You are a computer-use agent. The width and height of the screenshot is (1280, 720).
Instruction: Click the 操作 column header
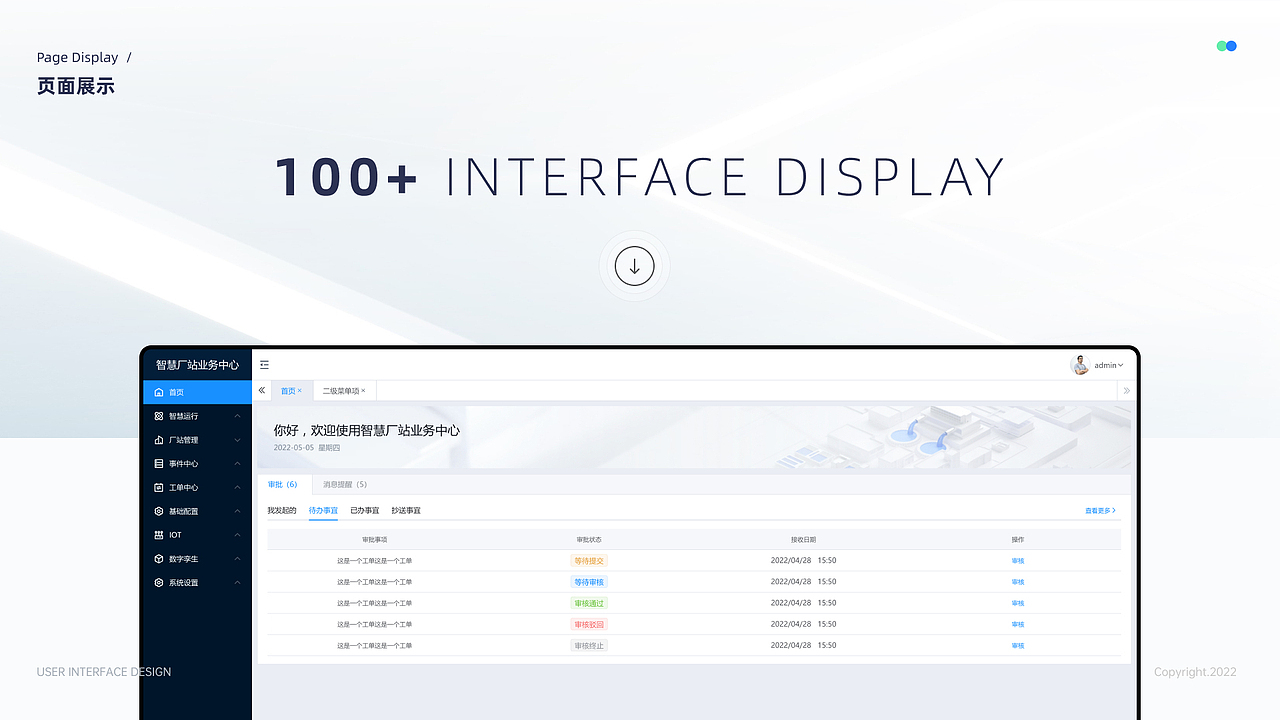pos(1018,540)
